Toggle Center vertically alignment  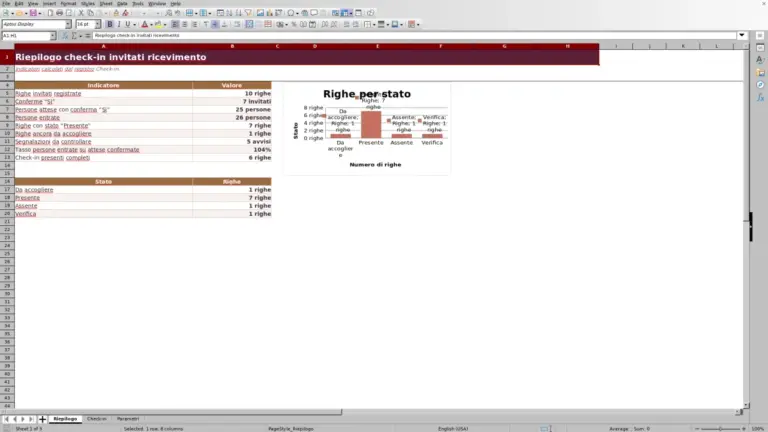[215, 24]
